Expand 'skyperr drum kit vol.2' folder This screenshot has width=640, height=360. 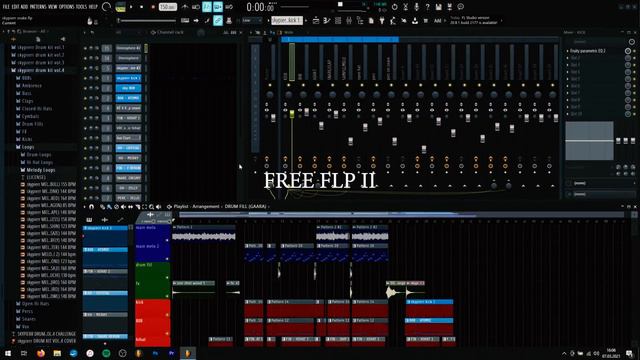(x=38, y=55)
